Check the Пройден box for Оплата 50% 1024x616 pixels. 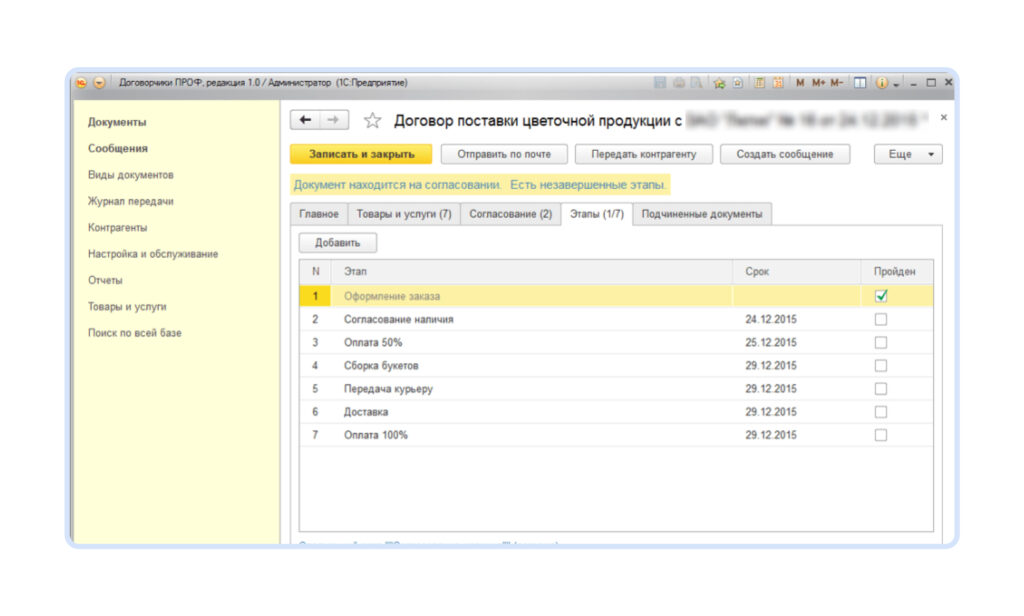(881, 343)
